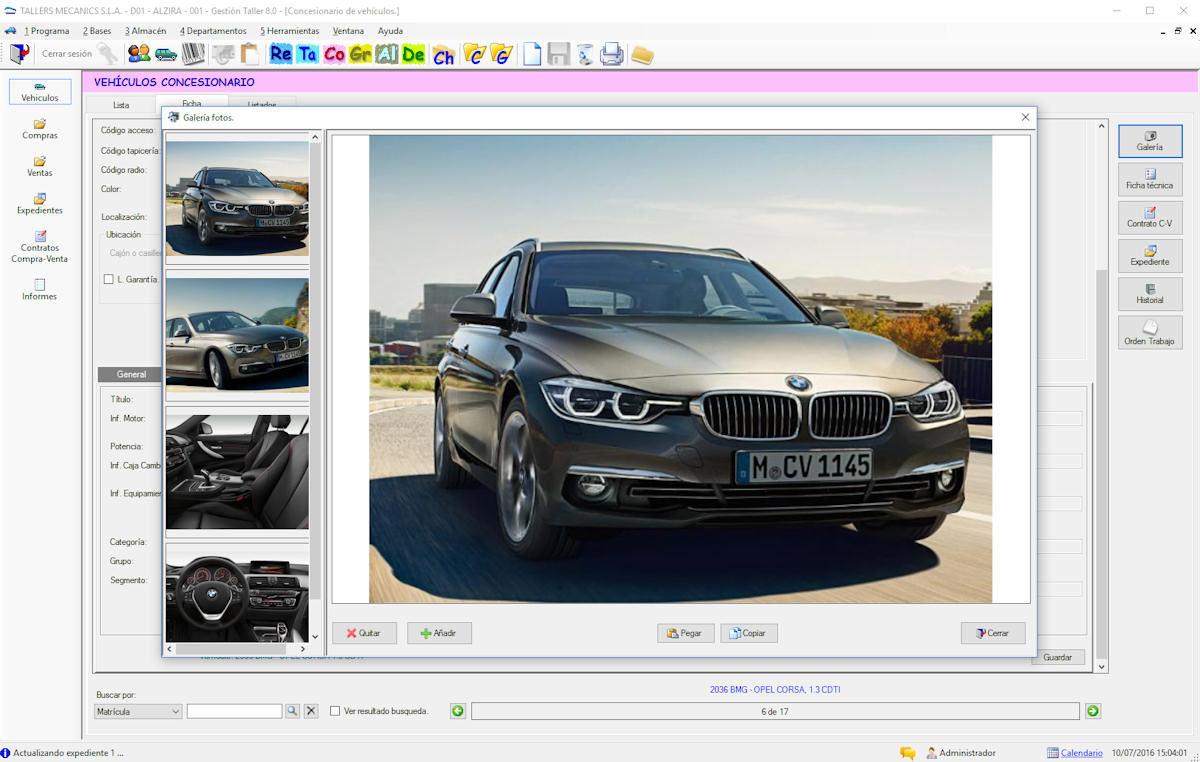Click the search text input field
The image size is (1200, 762).
234,711
